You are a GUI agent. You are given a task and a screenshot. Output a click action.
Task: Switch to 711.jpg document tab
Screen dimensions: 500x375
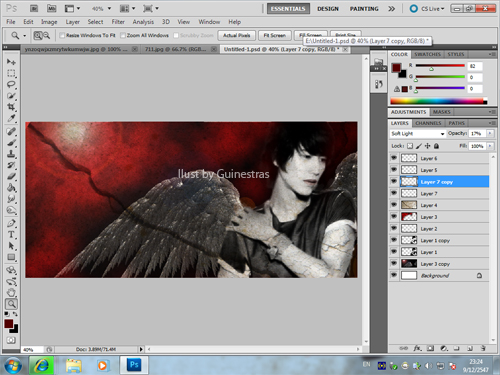[x=175, y=49]
